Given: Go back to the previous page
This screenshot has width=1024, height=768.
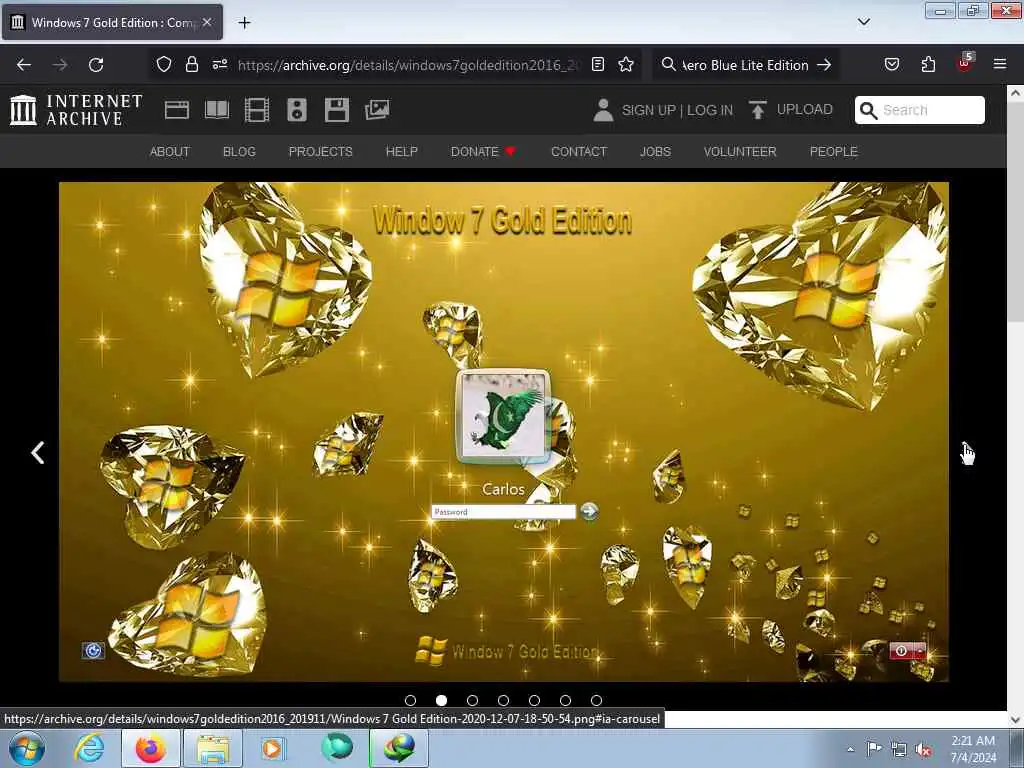Looking at the screenshot, I should (24, 65).
